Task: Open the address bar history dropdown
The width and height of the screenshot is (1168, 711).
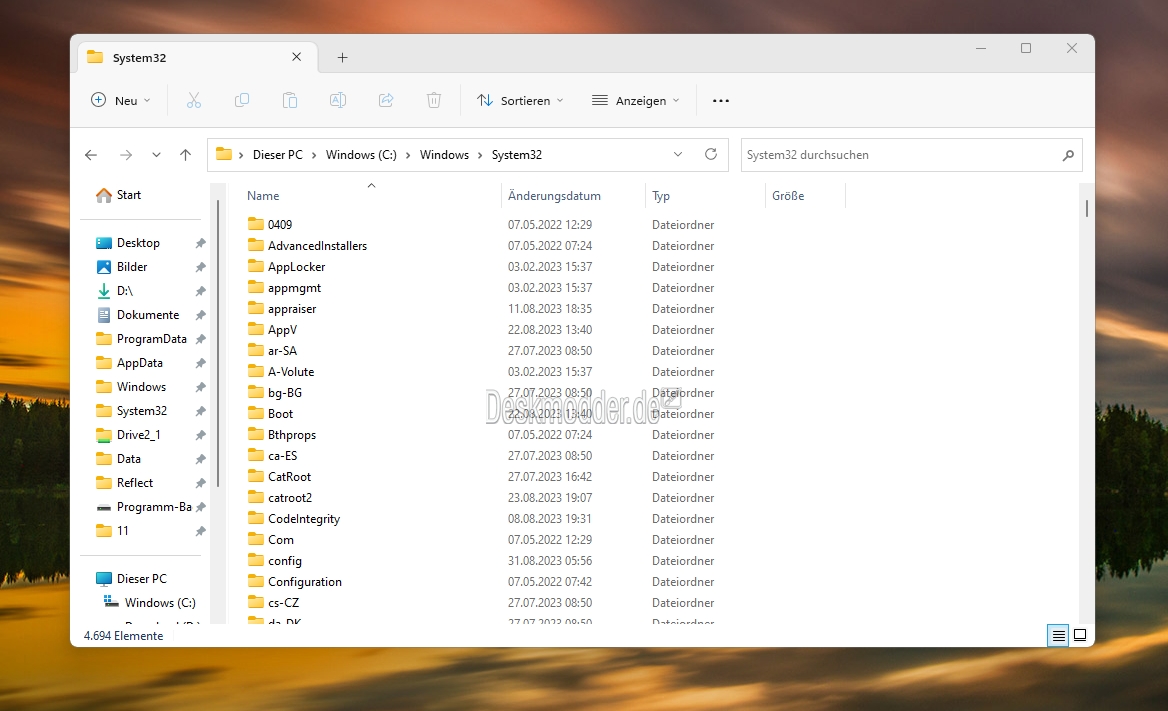Action: click(x=678, y=154)
